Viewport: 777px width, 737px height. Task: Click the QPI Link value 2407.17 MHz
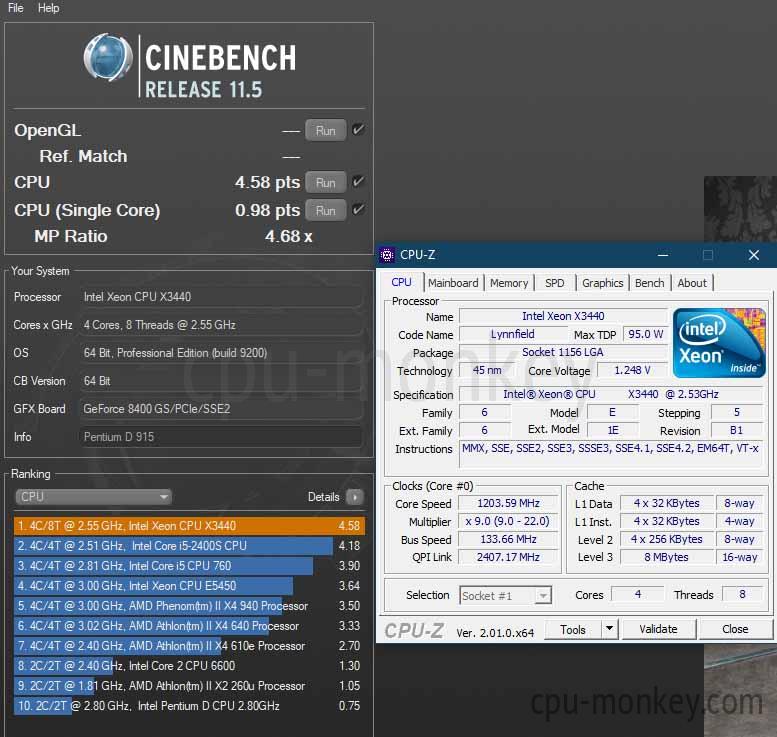[508, 557]
